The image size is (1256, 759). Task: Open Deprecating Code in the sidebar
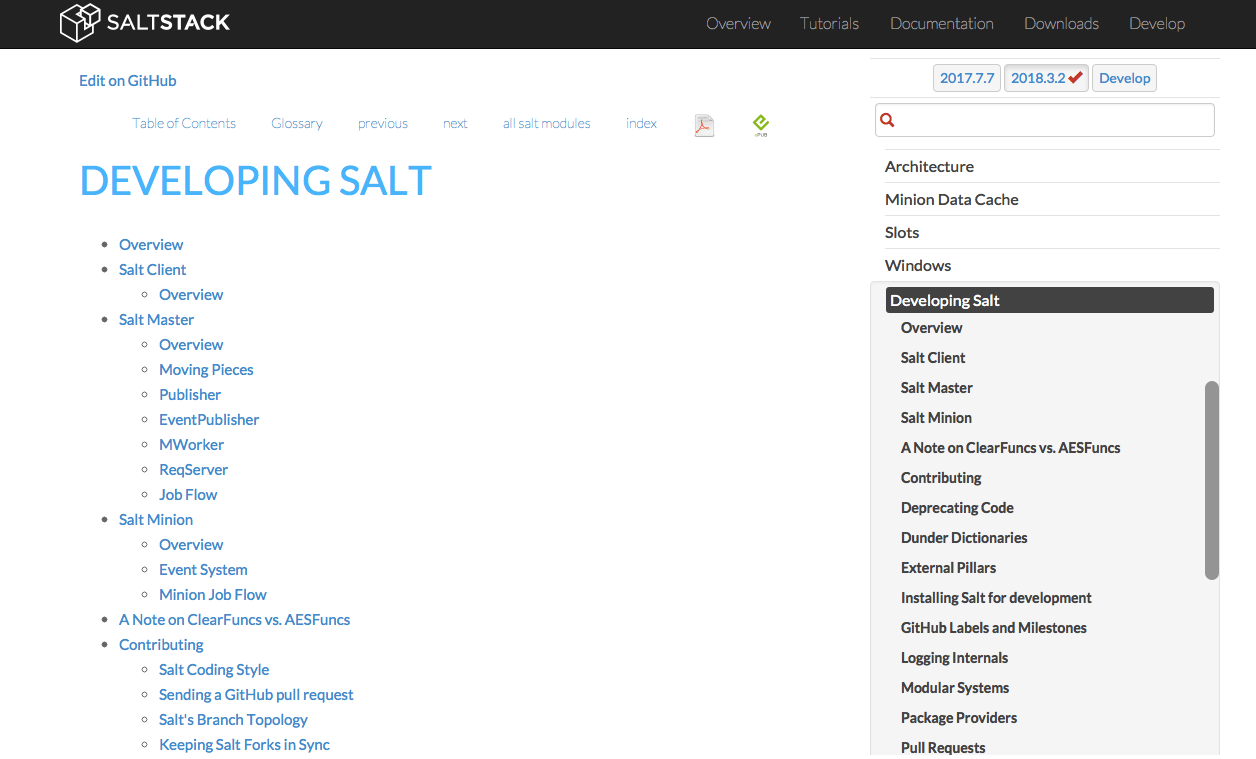coord(957,508)
